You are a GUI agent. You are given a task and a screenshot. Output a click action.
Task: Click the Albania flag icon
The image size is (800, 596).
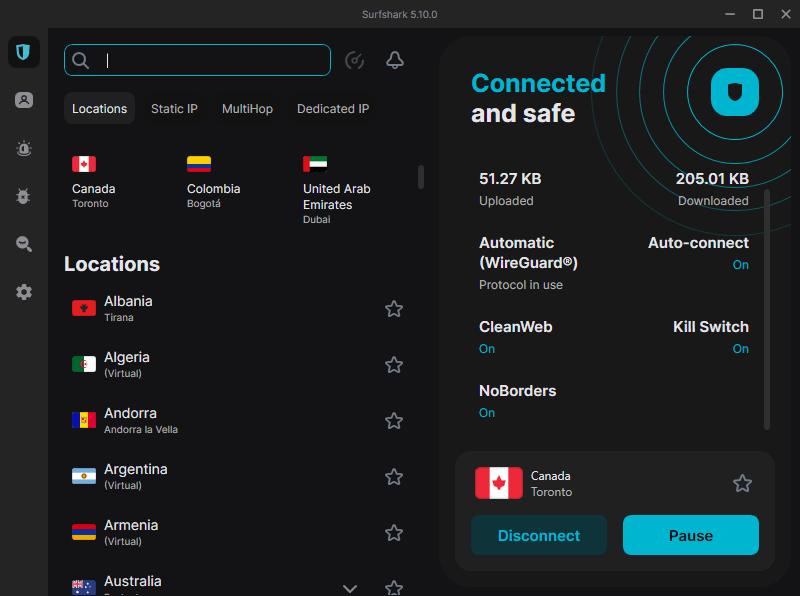[x=84, y=308]
